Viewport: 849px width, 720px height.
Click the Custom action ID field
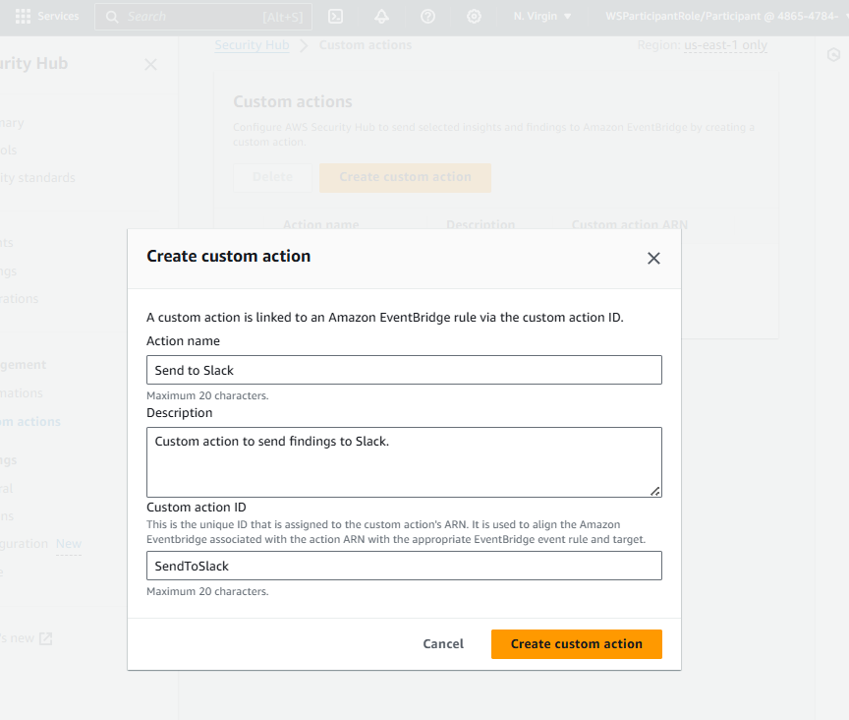(404, 566)
